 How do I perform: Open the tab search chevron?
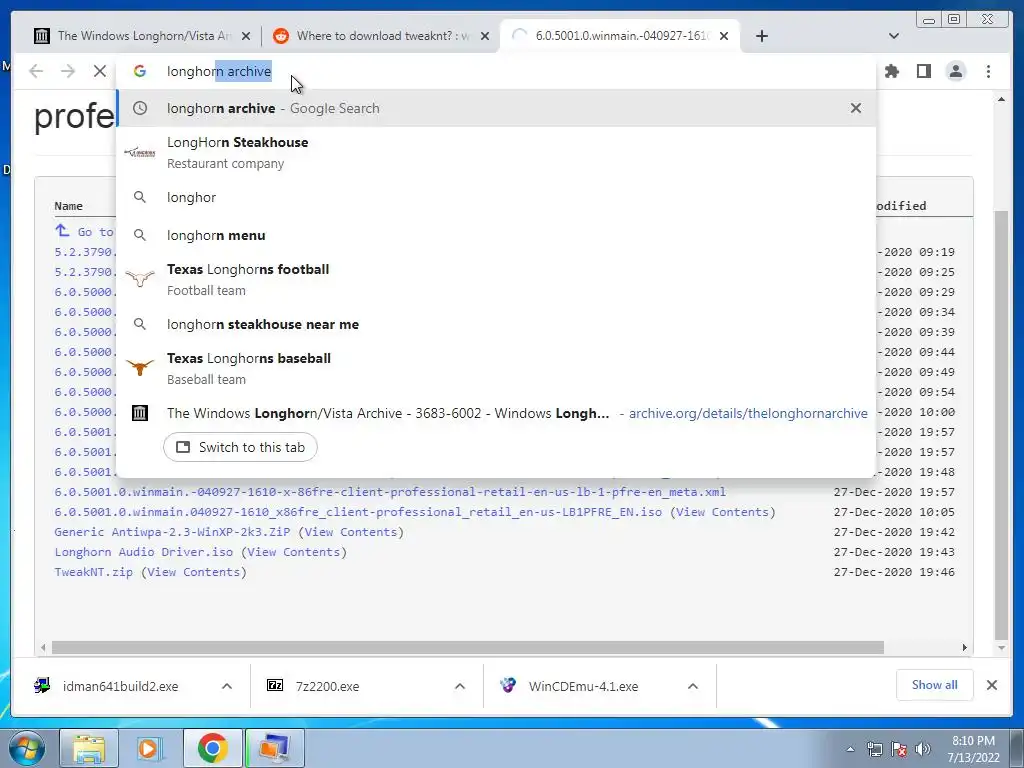[894, 36]
